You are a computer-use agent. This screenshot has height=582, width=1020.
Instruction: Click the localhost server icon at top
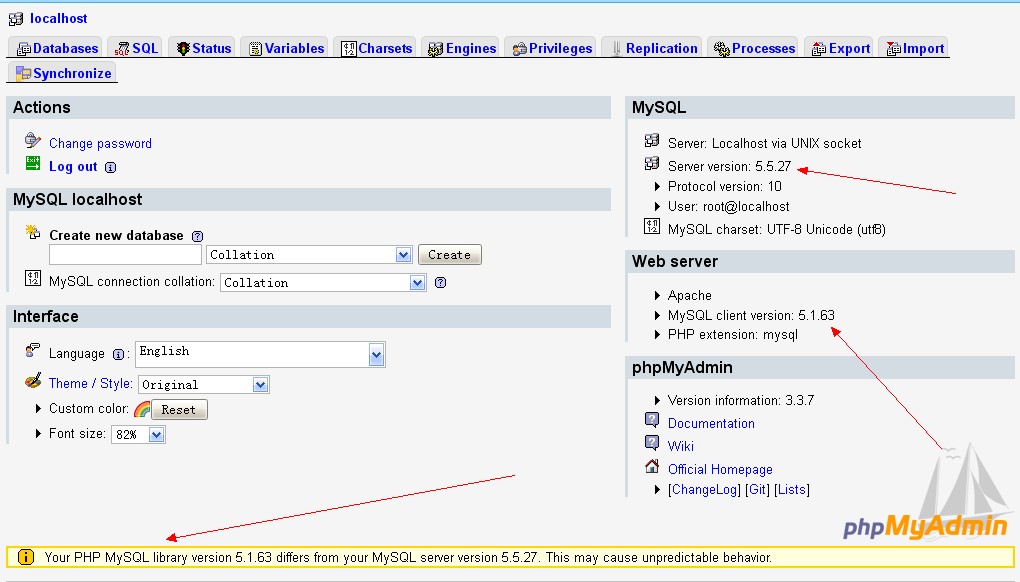[16, 19]
